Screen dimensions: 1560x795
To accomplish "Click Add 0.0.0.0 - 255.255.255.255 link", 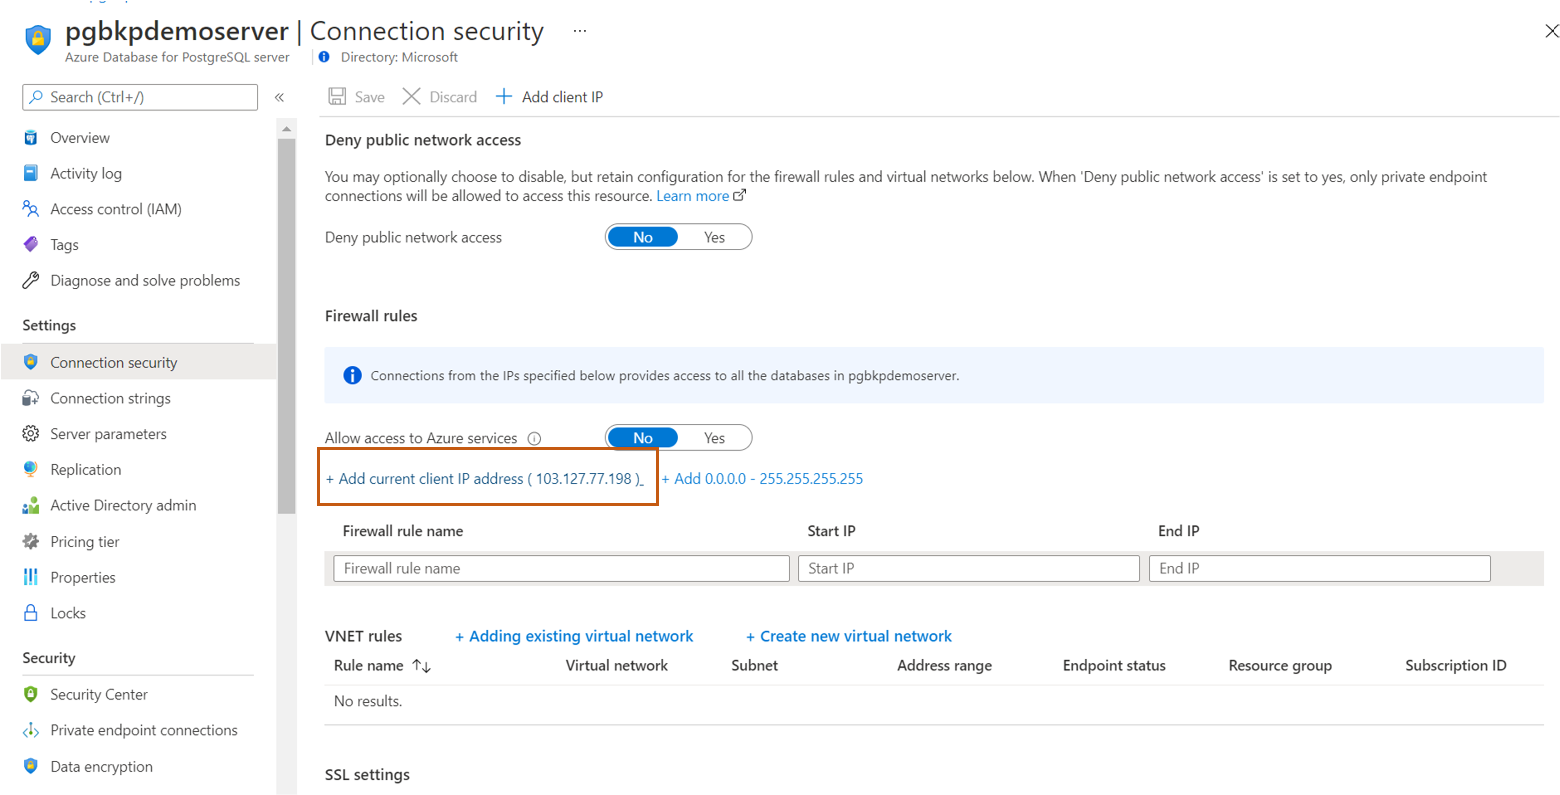I will pyautogui.click(x=762, y=479).
